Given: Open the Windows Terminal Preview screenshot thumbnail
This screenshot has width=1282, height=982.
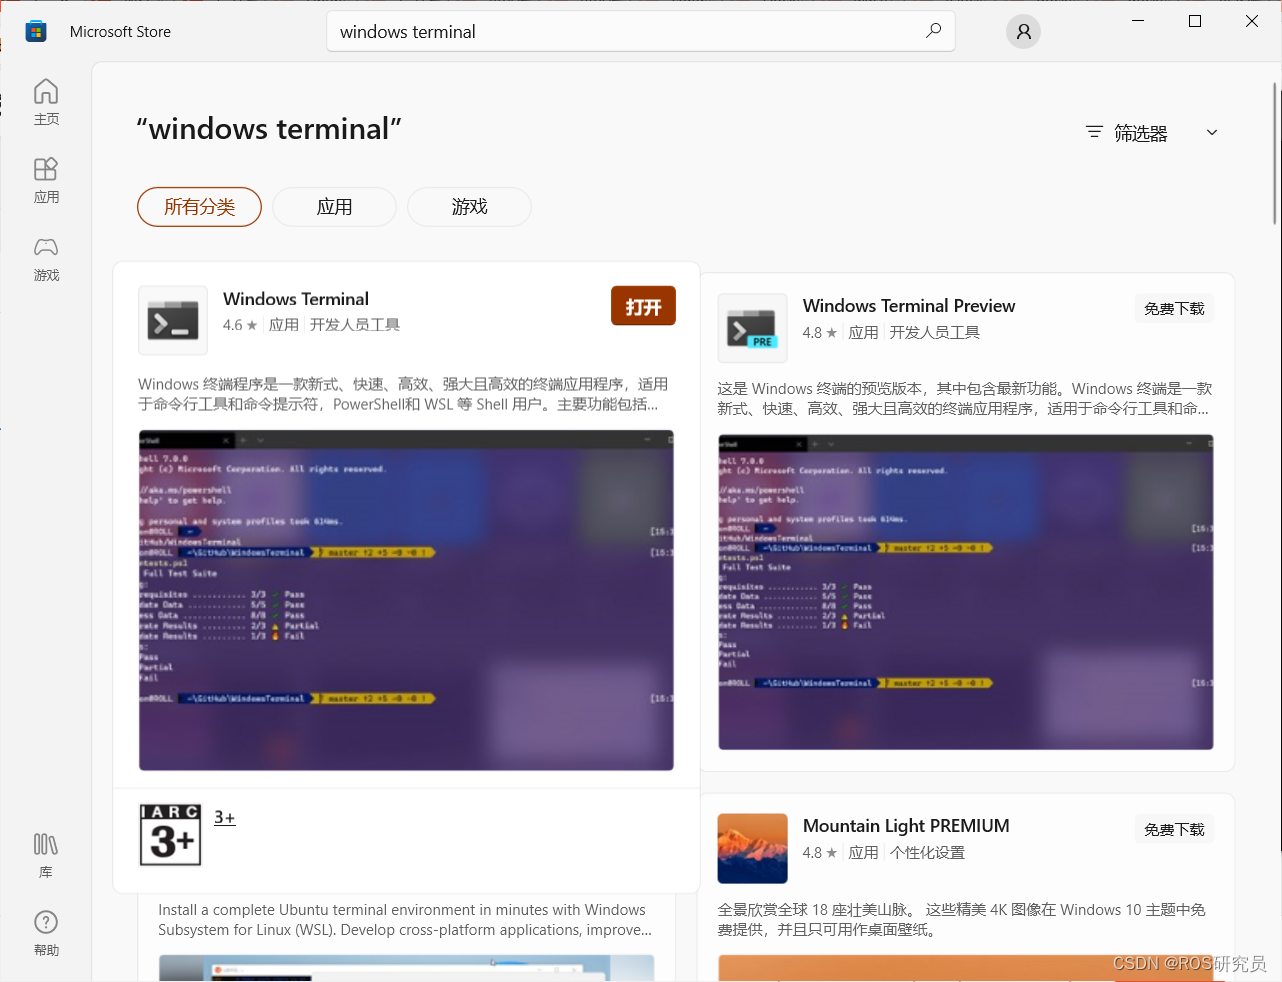Looking at the screenshot, I should (966, 592).
